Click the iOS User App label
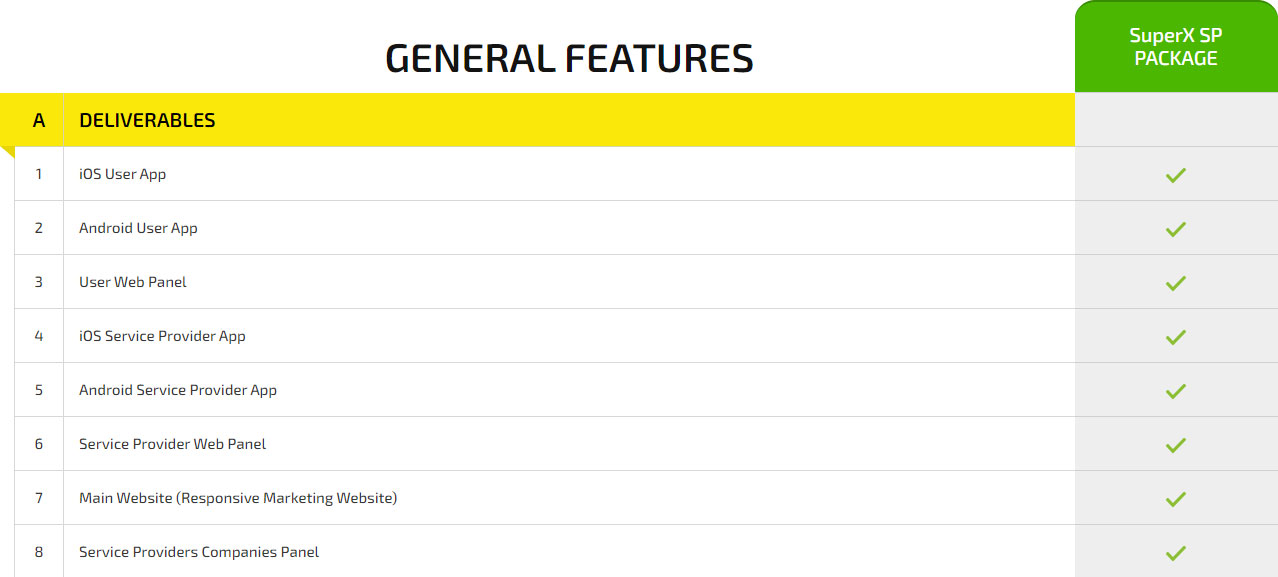Image resolution: width=1278 pixels, height=577 pixels. pos(122,174)
